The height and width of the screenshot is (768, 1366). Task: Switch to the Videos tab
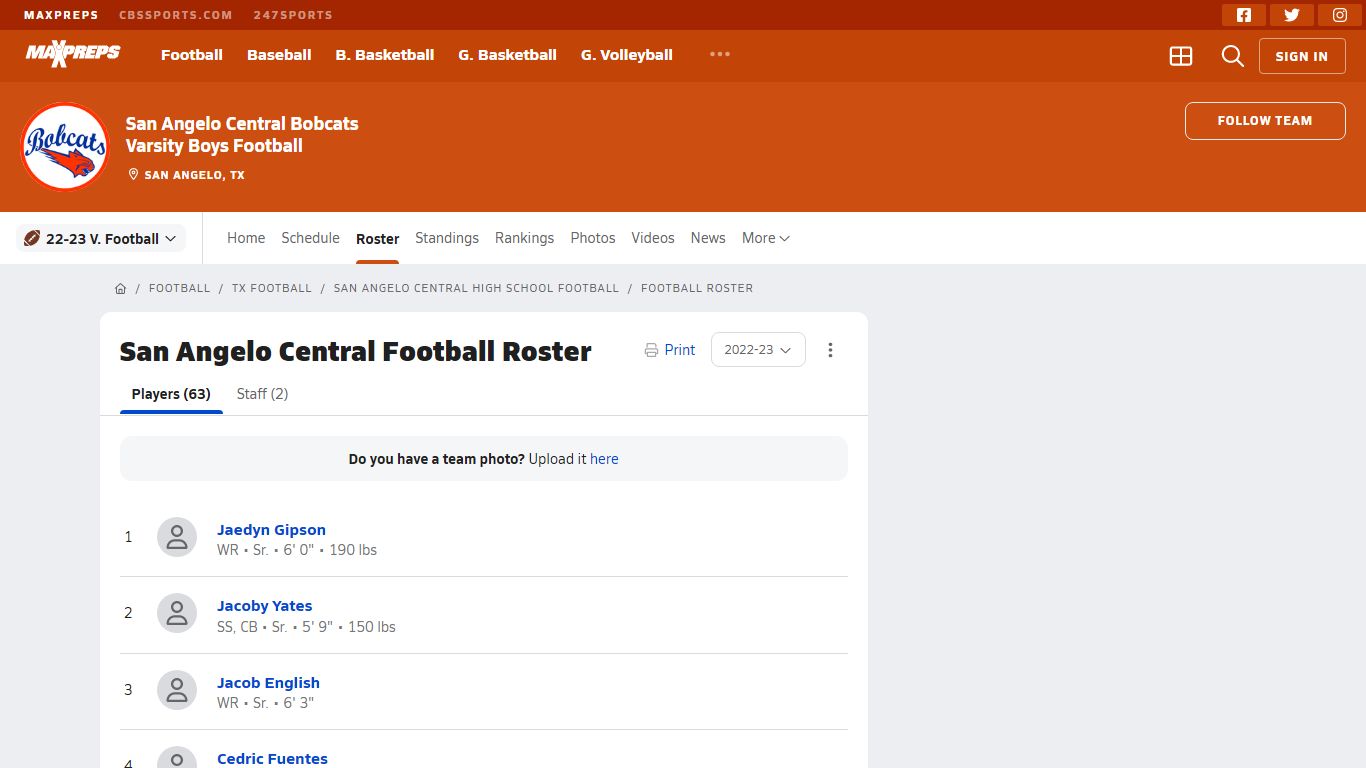653,238
